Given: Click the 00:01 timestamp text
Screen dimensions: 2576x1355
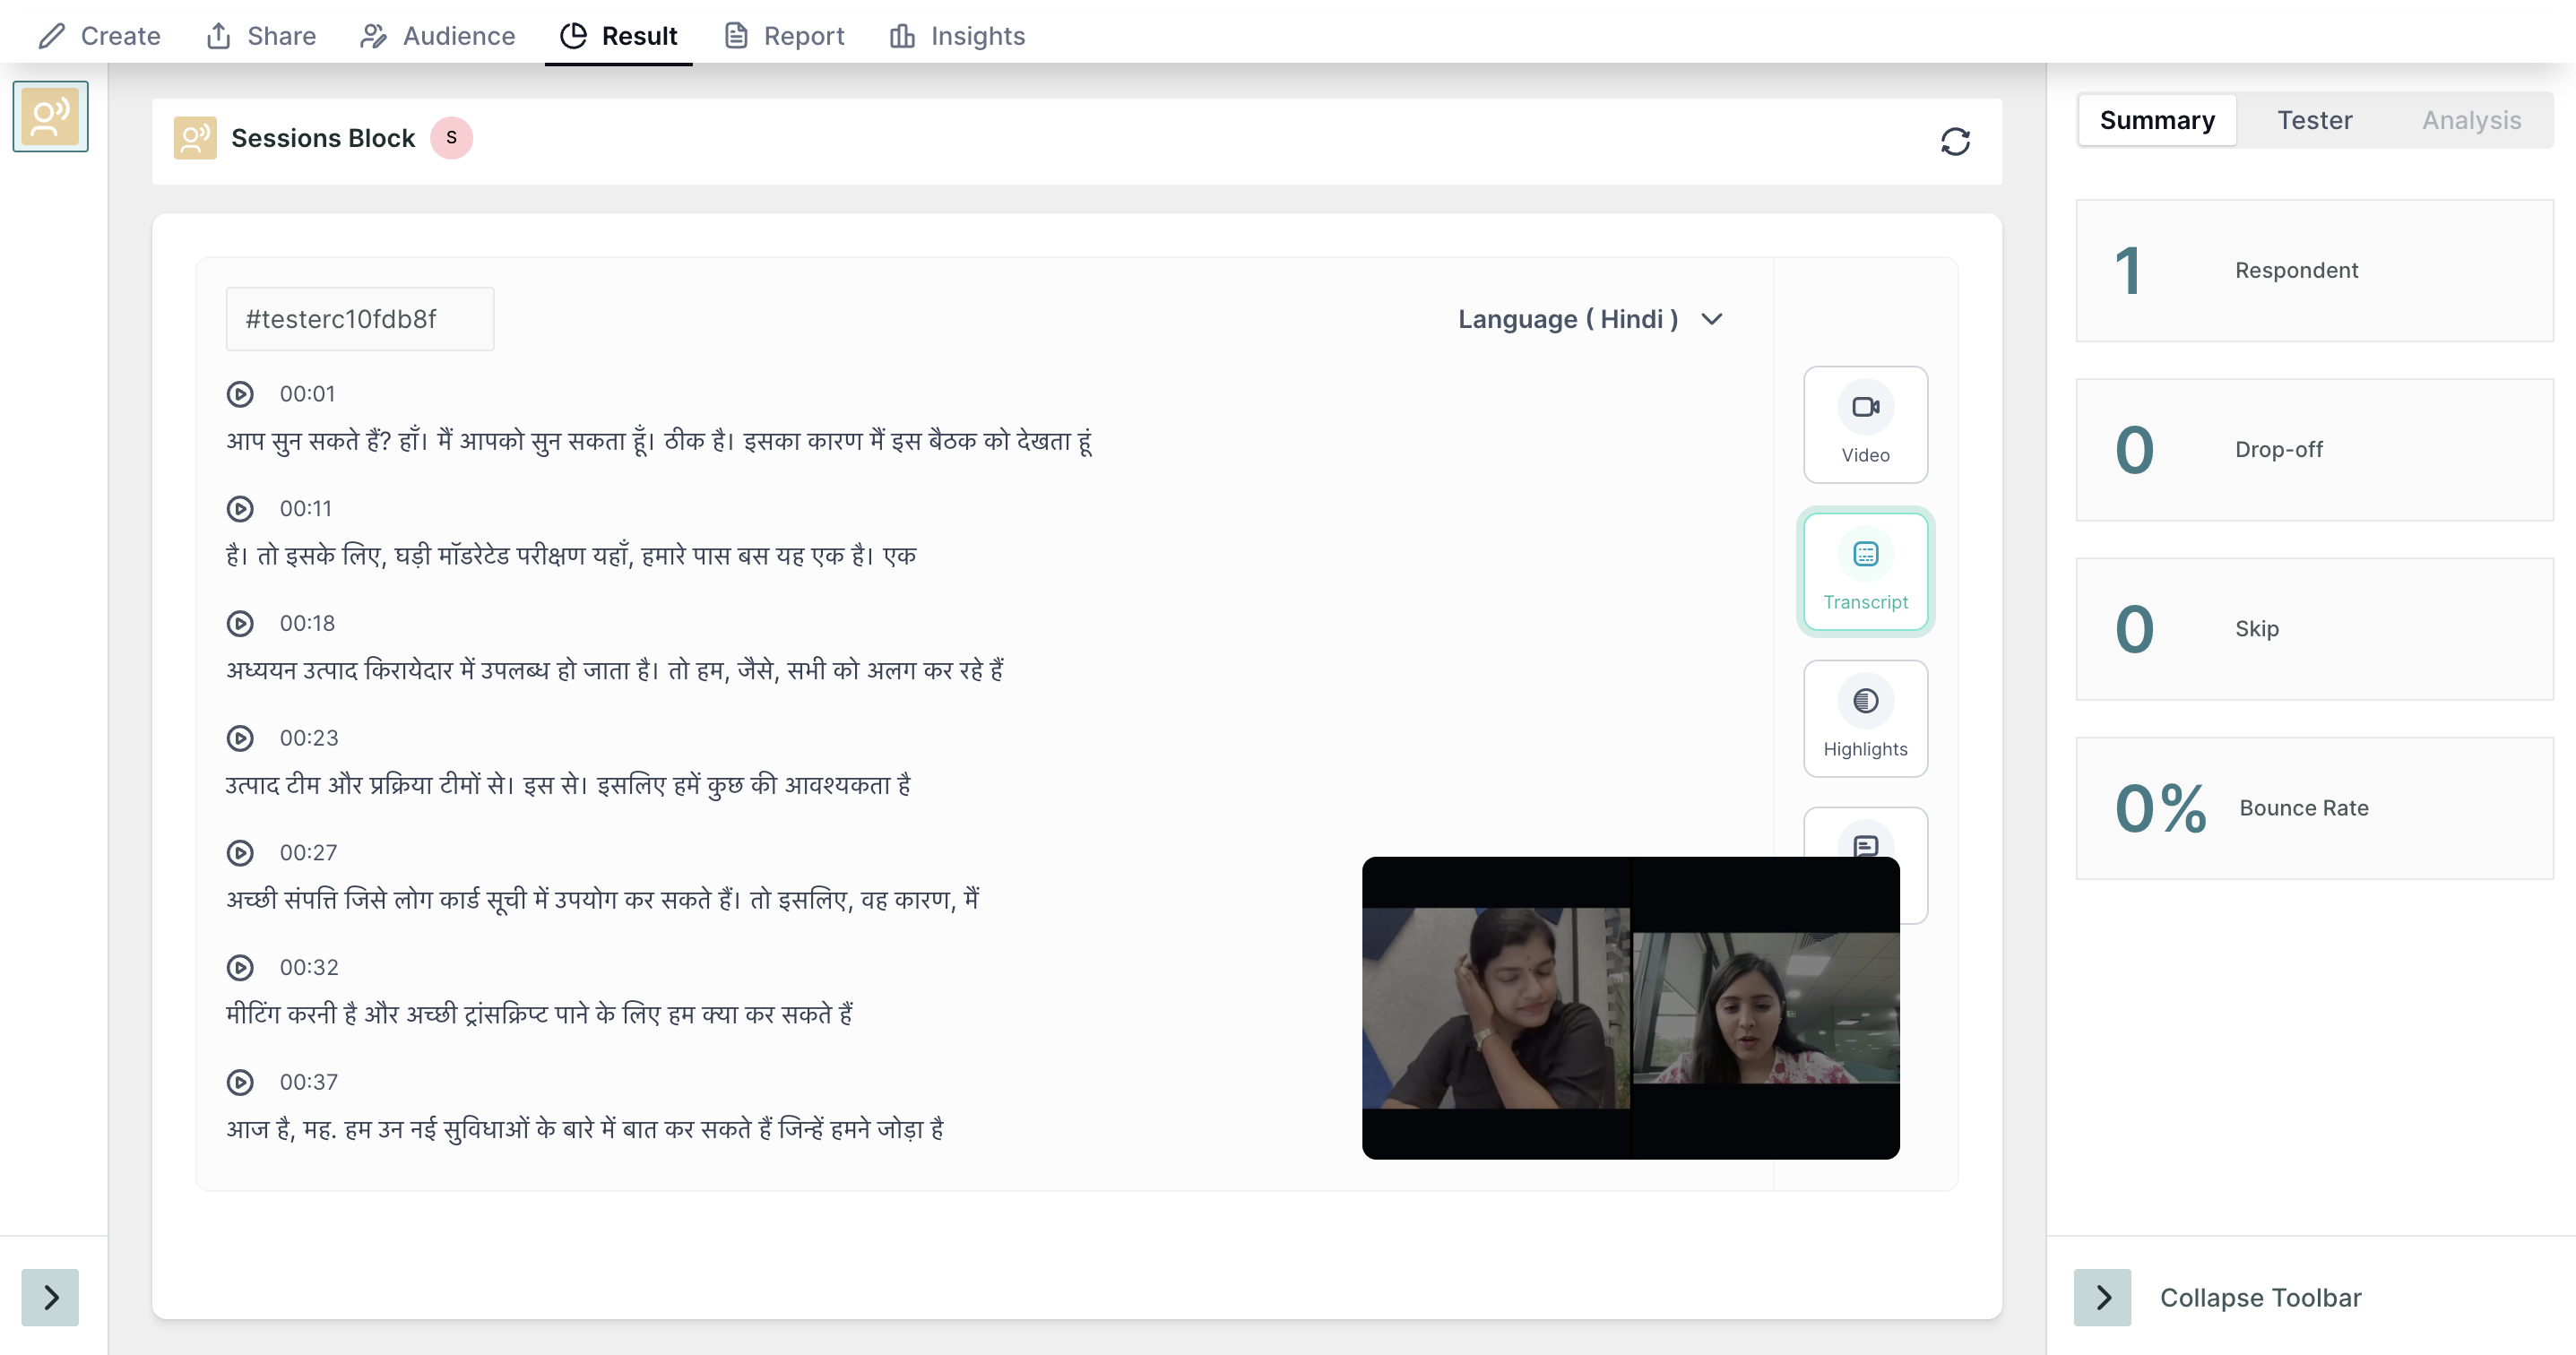Looking at the screenshot, I should [307, 394].
